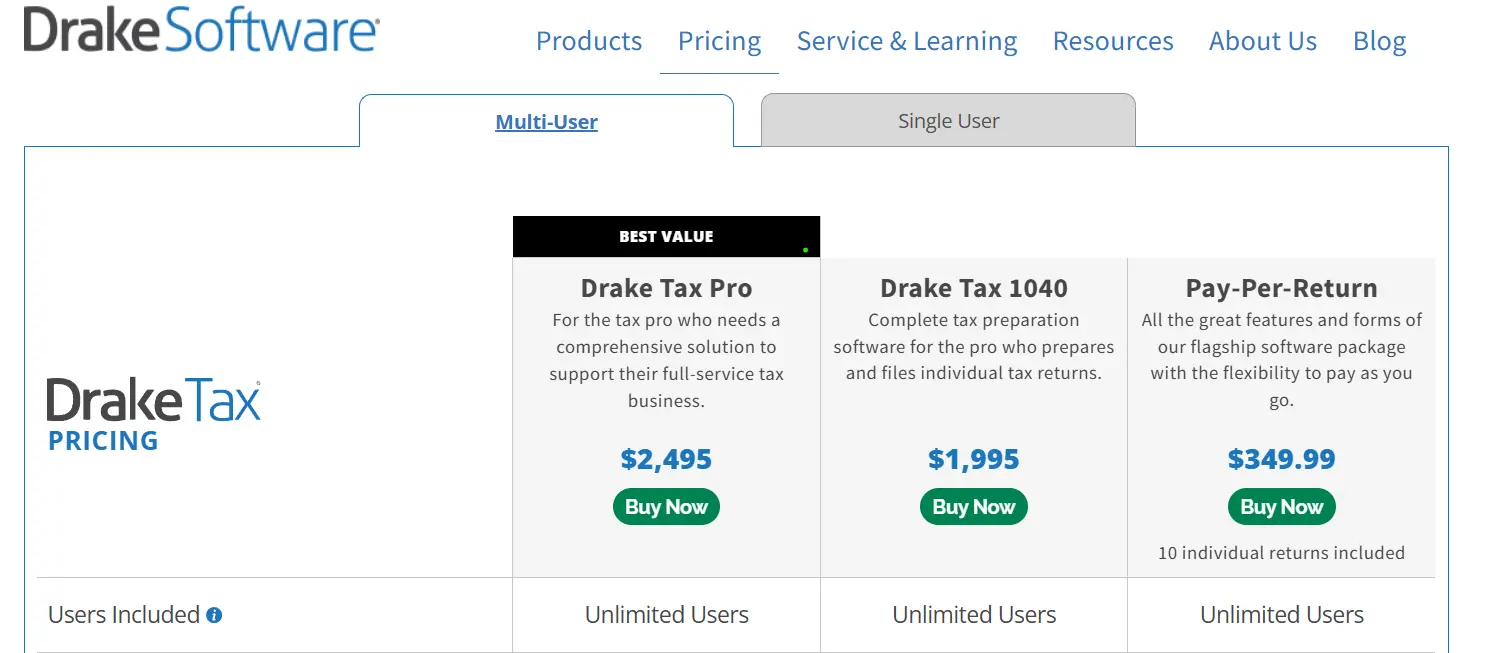Viewport: 1491px width, 653px height.
Task: Click the Drake Tax 1040 heading
Action: click(974, 288)
